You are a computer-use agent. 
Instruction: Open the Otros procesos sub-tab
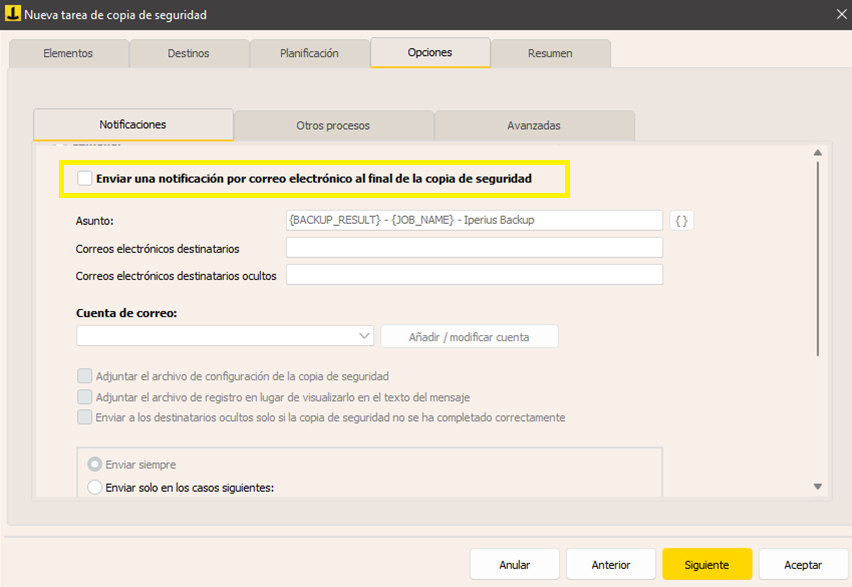333,126
